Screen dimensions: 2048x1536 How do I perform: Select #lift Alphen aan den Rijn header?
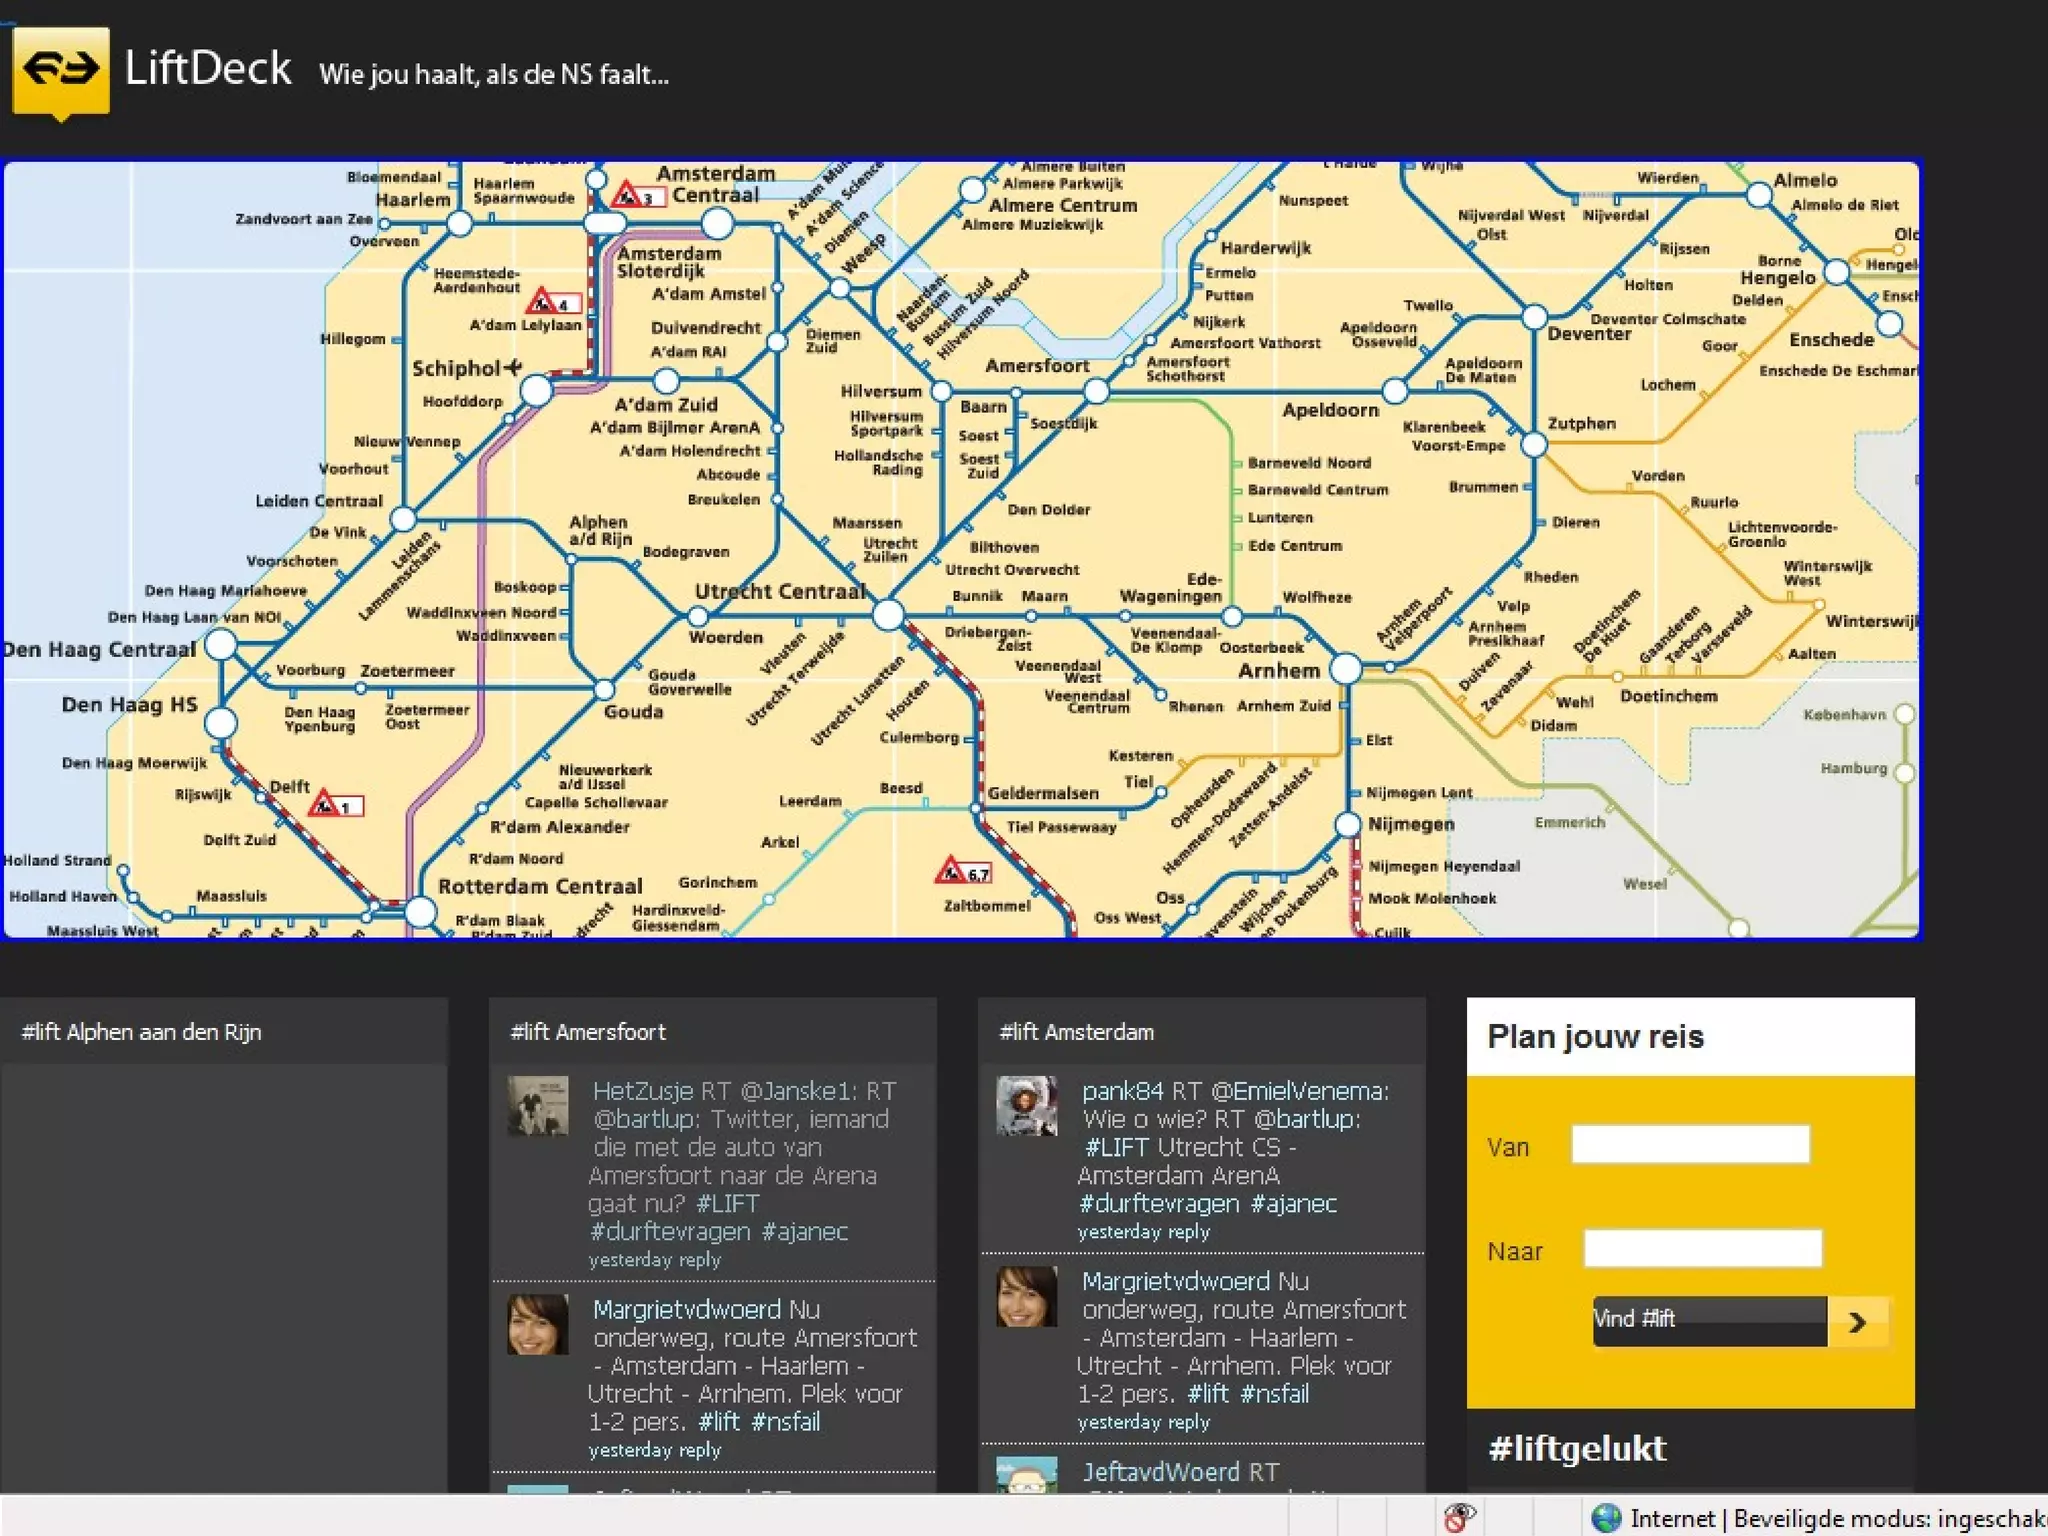click(x=141, y=1032)
